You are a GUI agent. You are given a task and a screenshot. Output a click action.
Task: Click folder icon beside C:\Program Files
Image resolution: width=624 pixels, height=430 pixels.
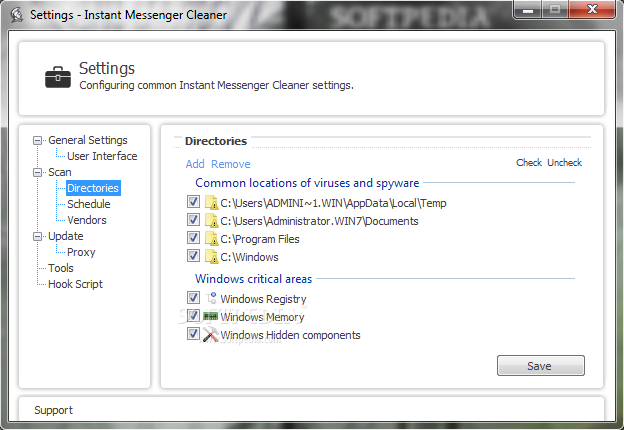click(x=211, y=238)
